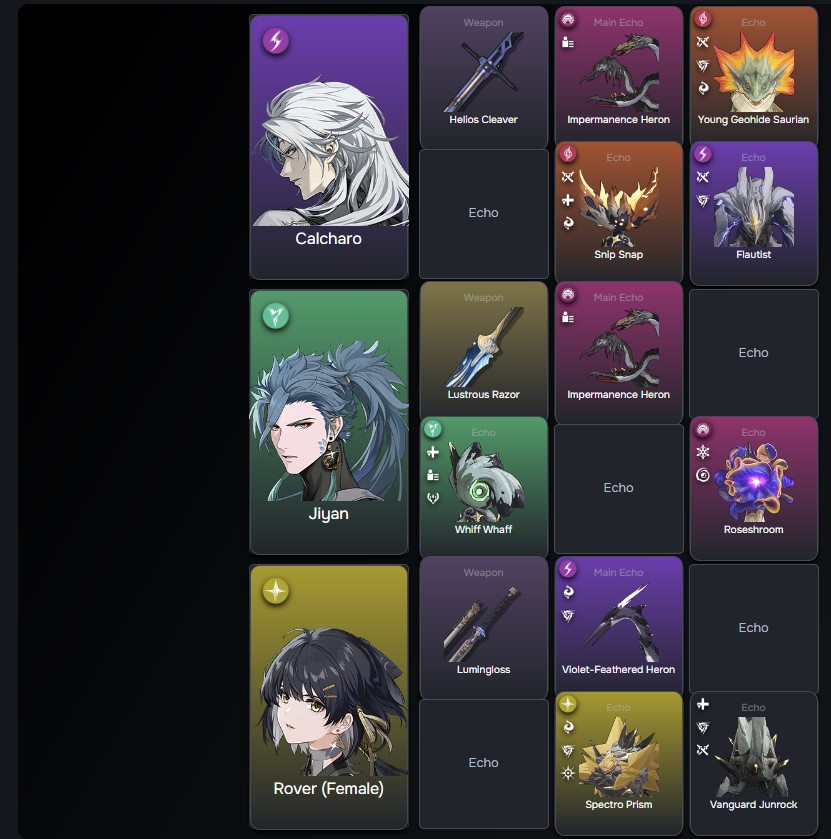Open the Lumingloss weapon slot
831x839 pixels.
(484, 627)
